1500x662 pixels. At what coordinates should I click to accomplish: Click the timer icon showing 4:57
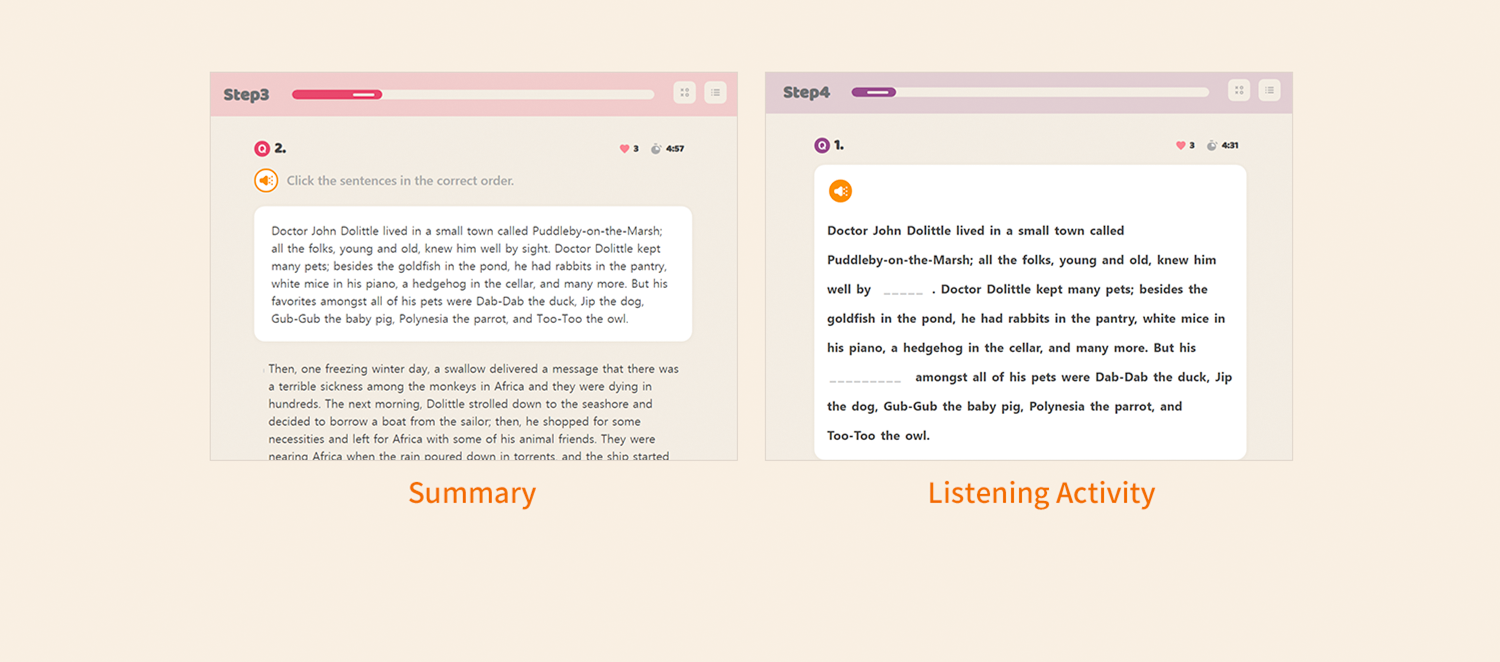tap(656, 149)
